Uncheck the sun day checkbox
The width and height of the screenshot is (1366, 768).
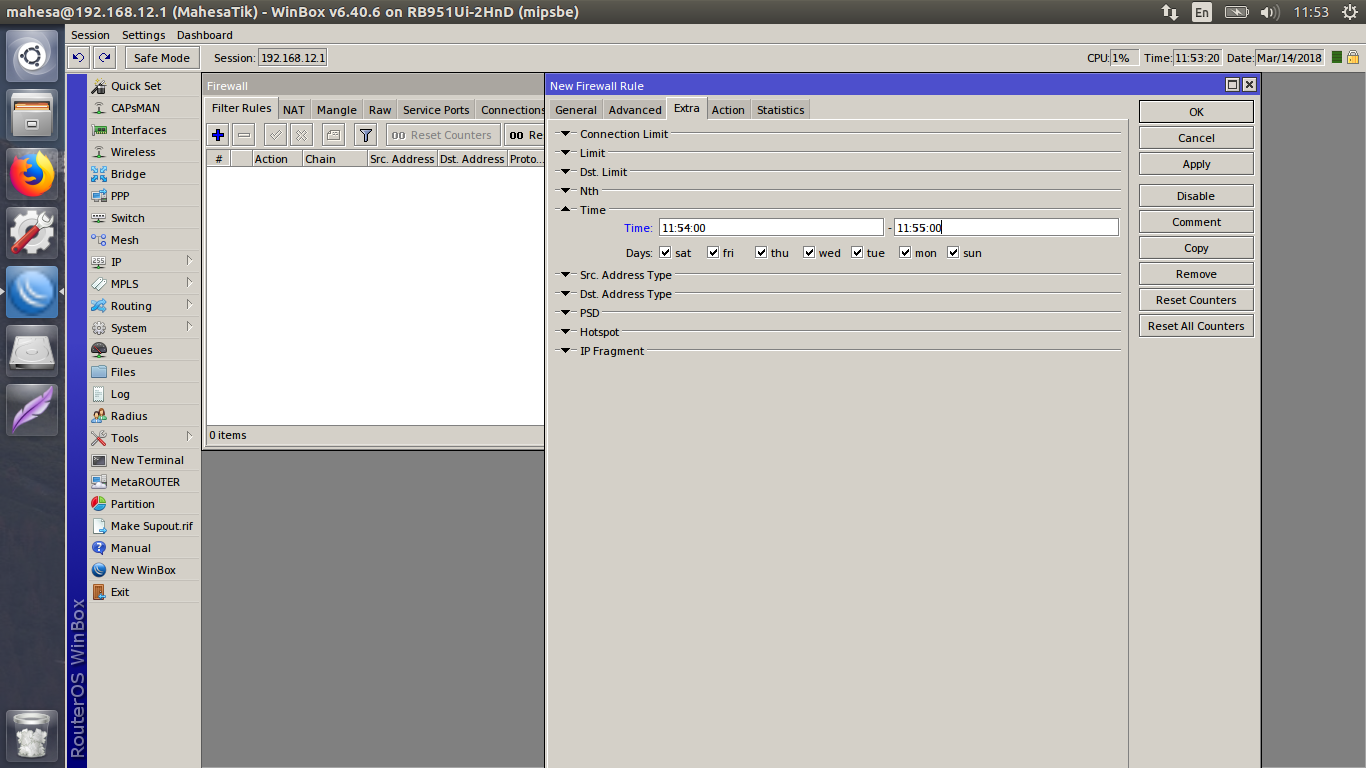tap(953, 253)
